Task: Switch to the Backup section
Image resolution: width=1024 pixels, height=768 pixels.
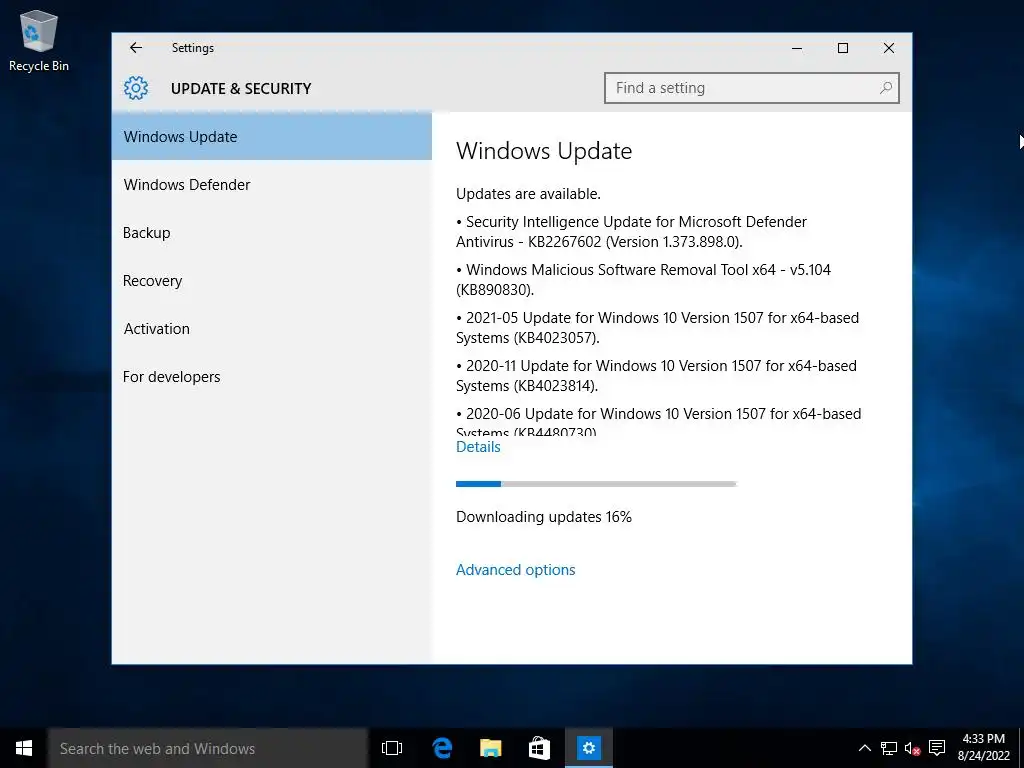Action: click(272, 232)
